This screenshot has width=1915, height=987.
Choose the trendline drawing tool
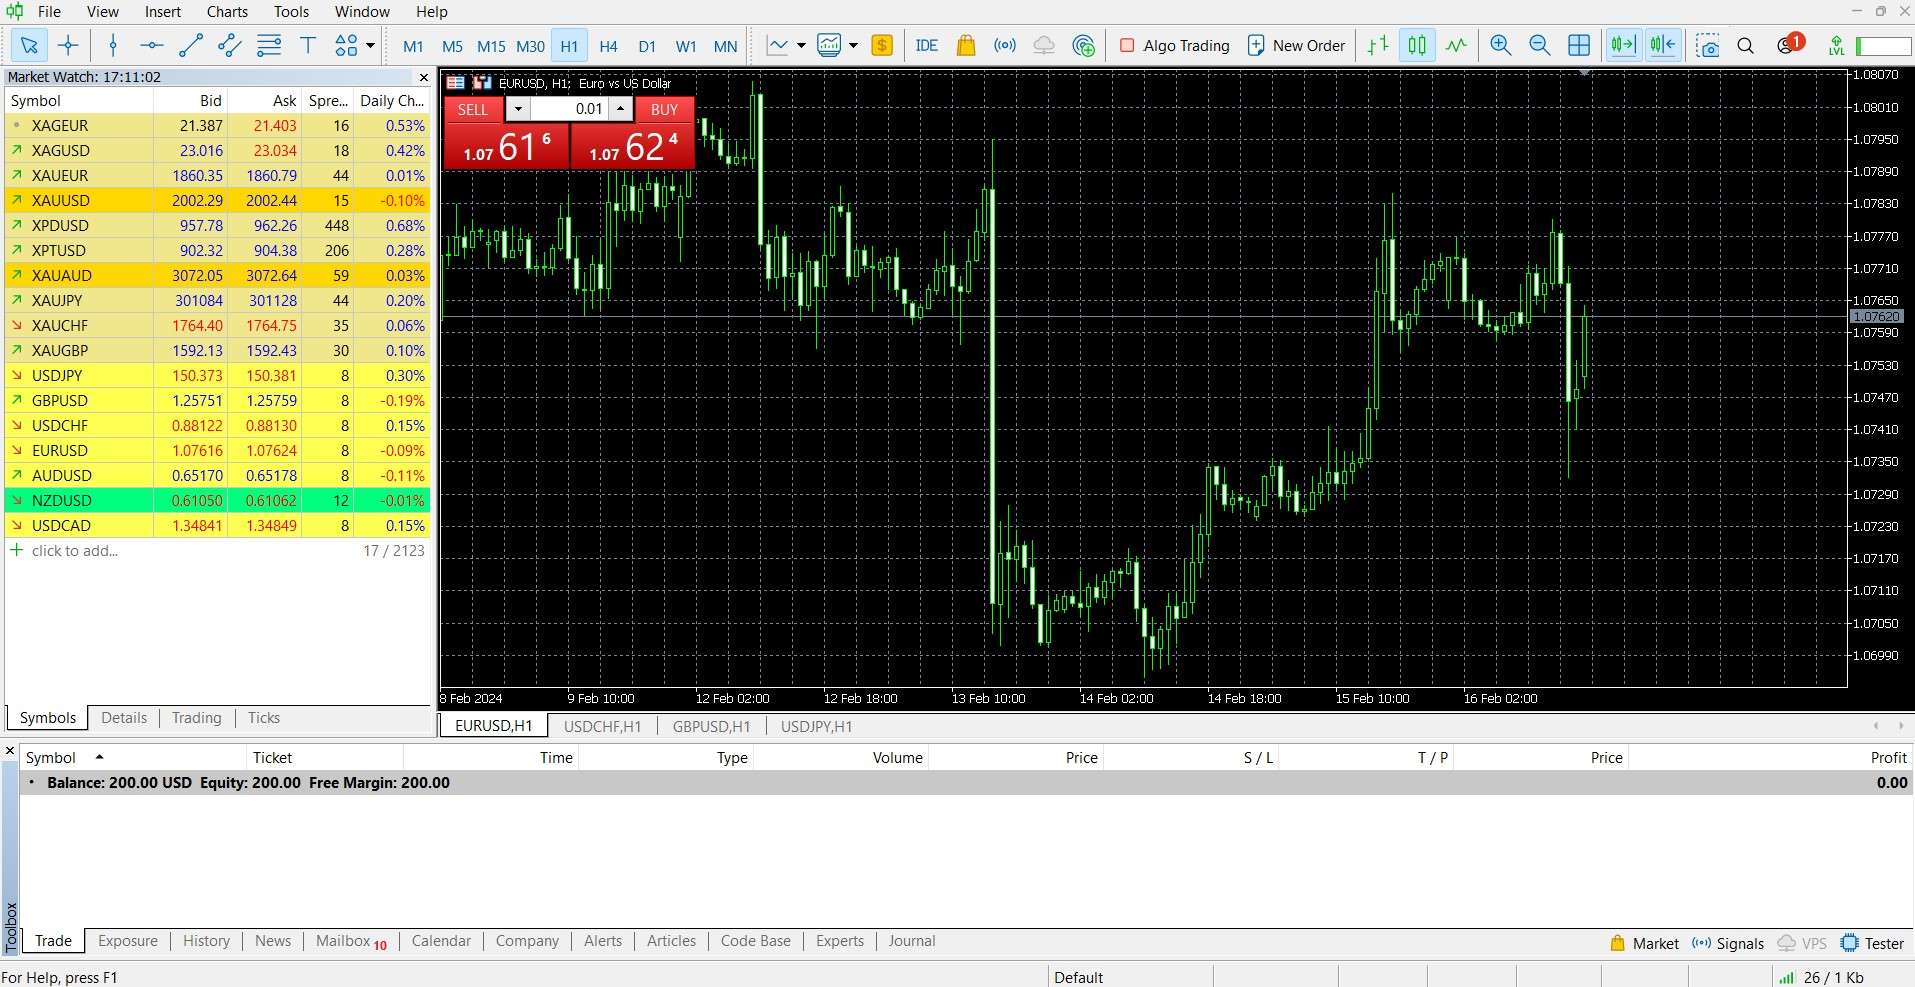191,45
